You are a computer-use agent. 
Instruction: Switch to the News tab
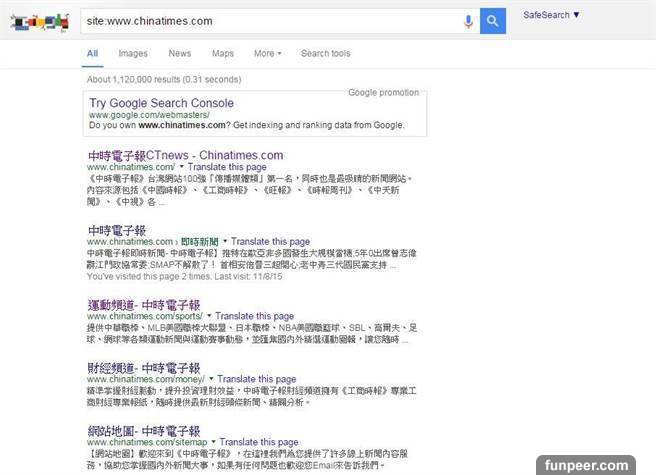pos(180,53)
